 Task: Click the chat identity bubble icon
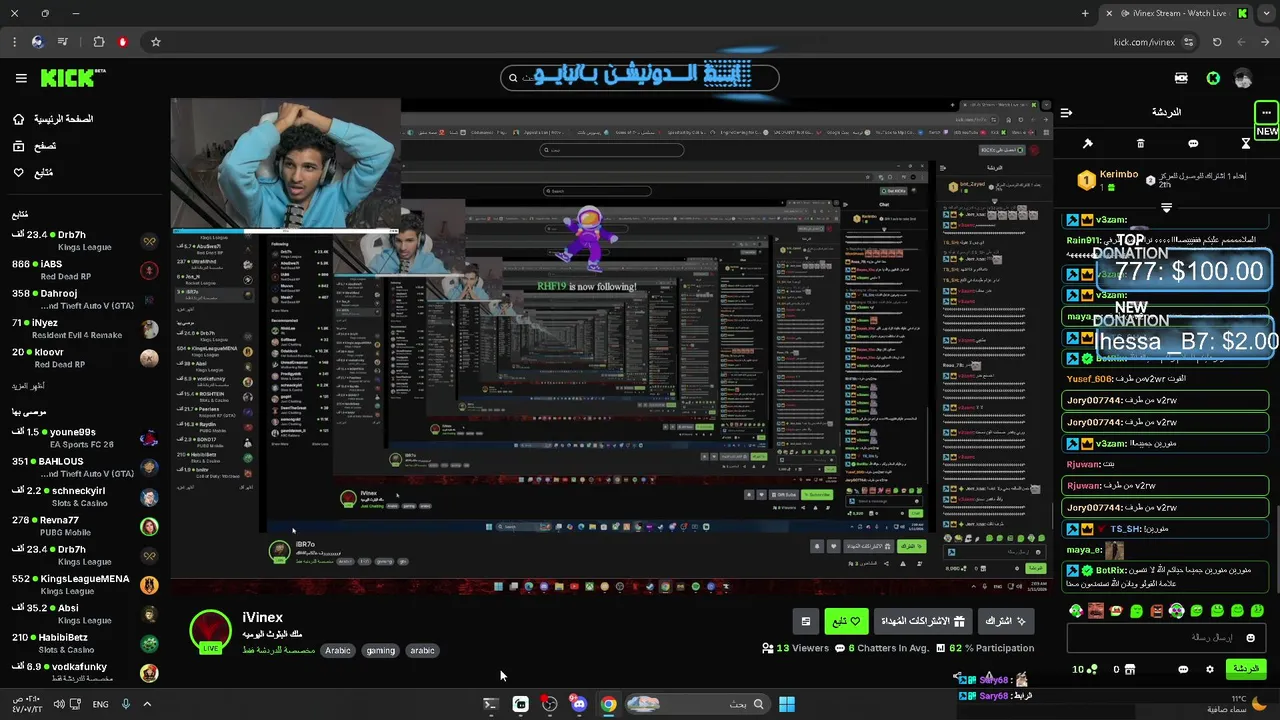tap(1183, 669)
